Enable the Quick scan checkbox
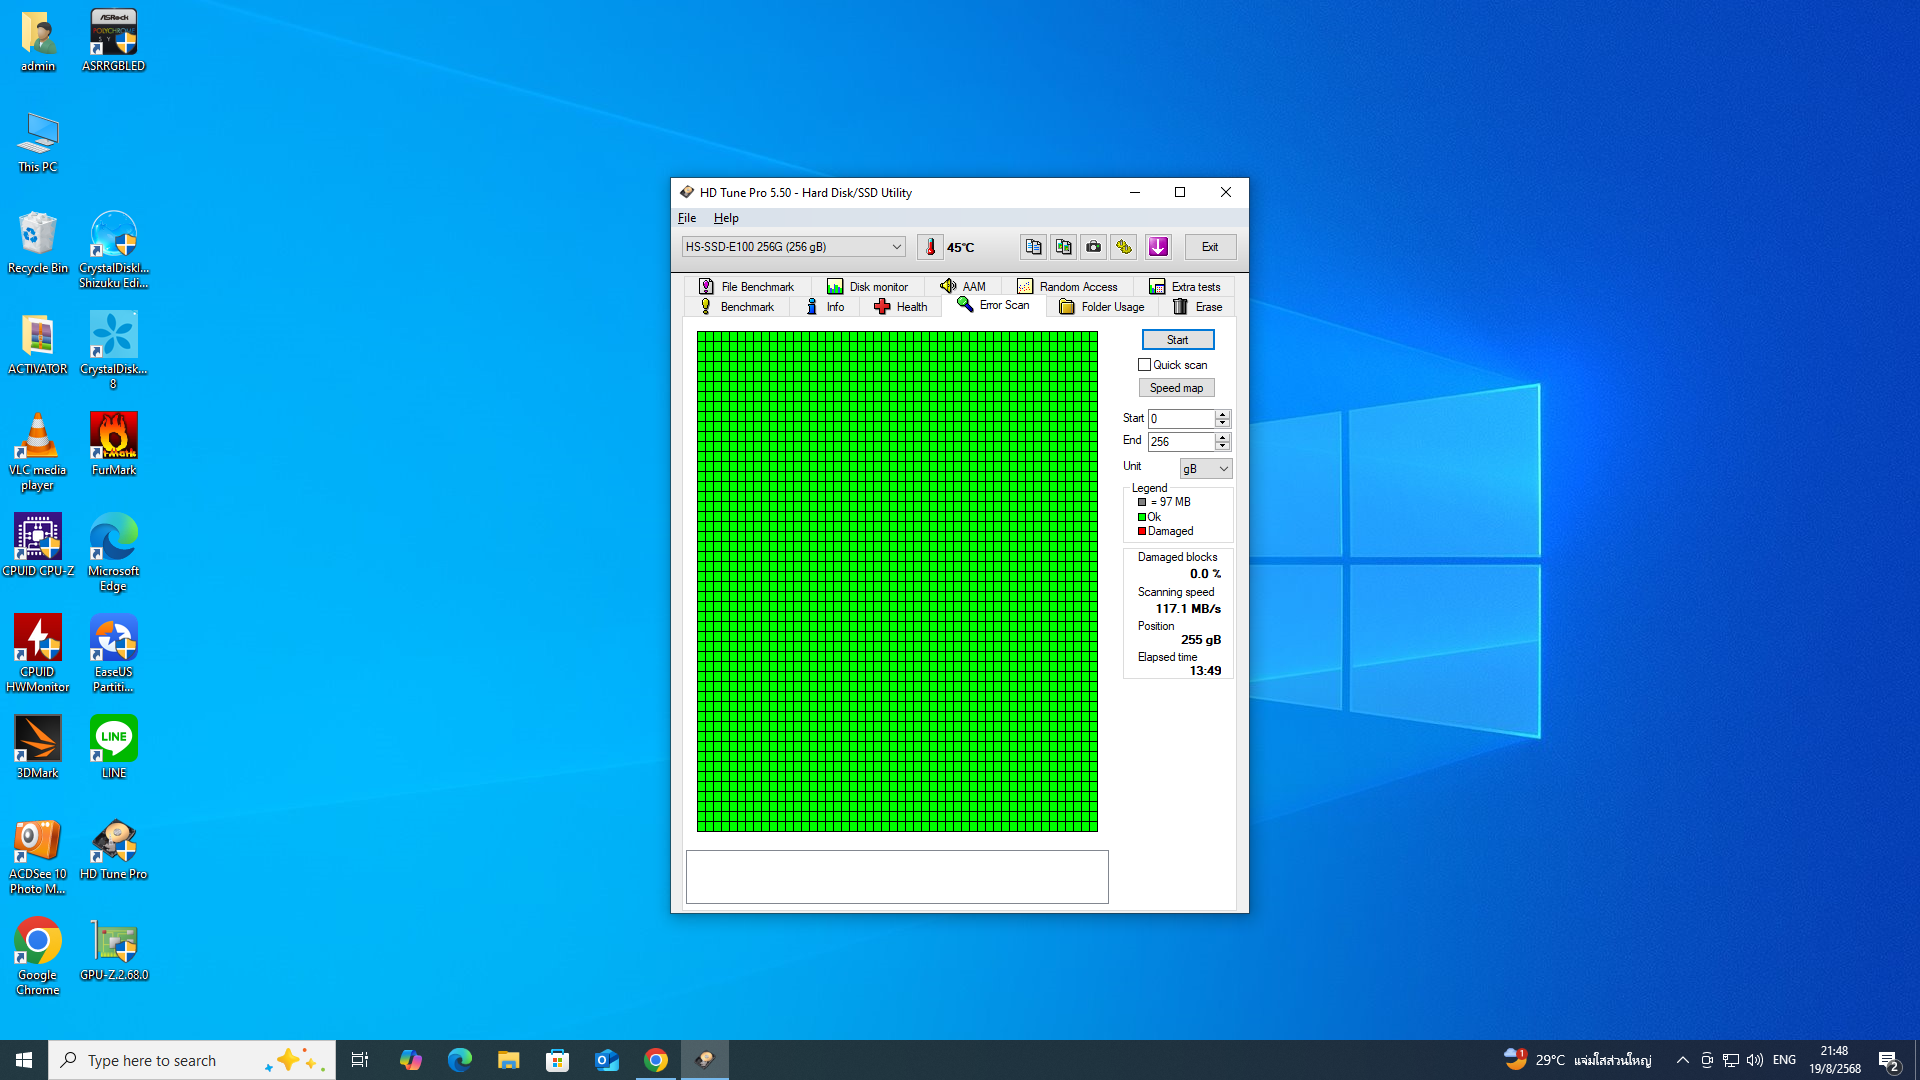This screenshot has height=1080, width=1920. (x=1145, y=365)
